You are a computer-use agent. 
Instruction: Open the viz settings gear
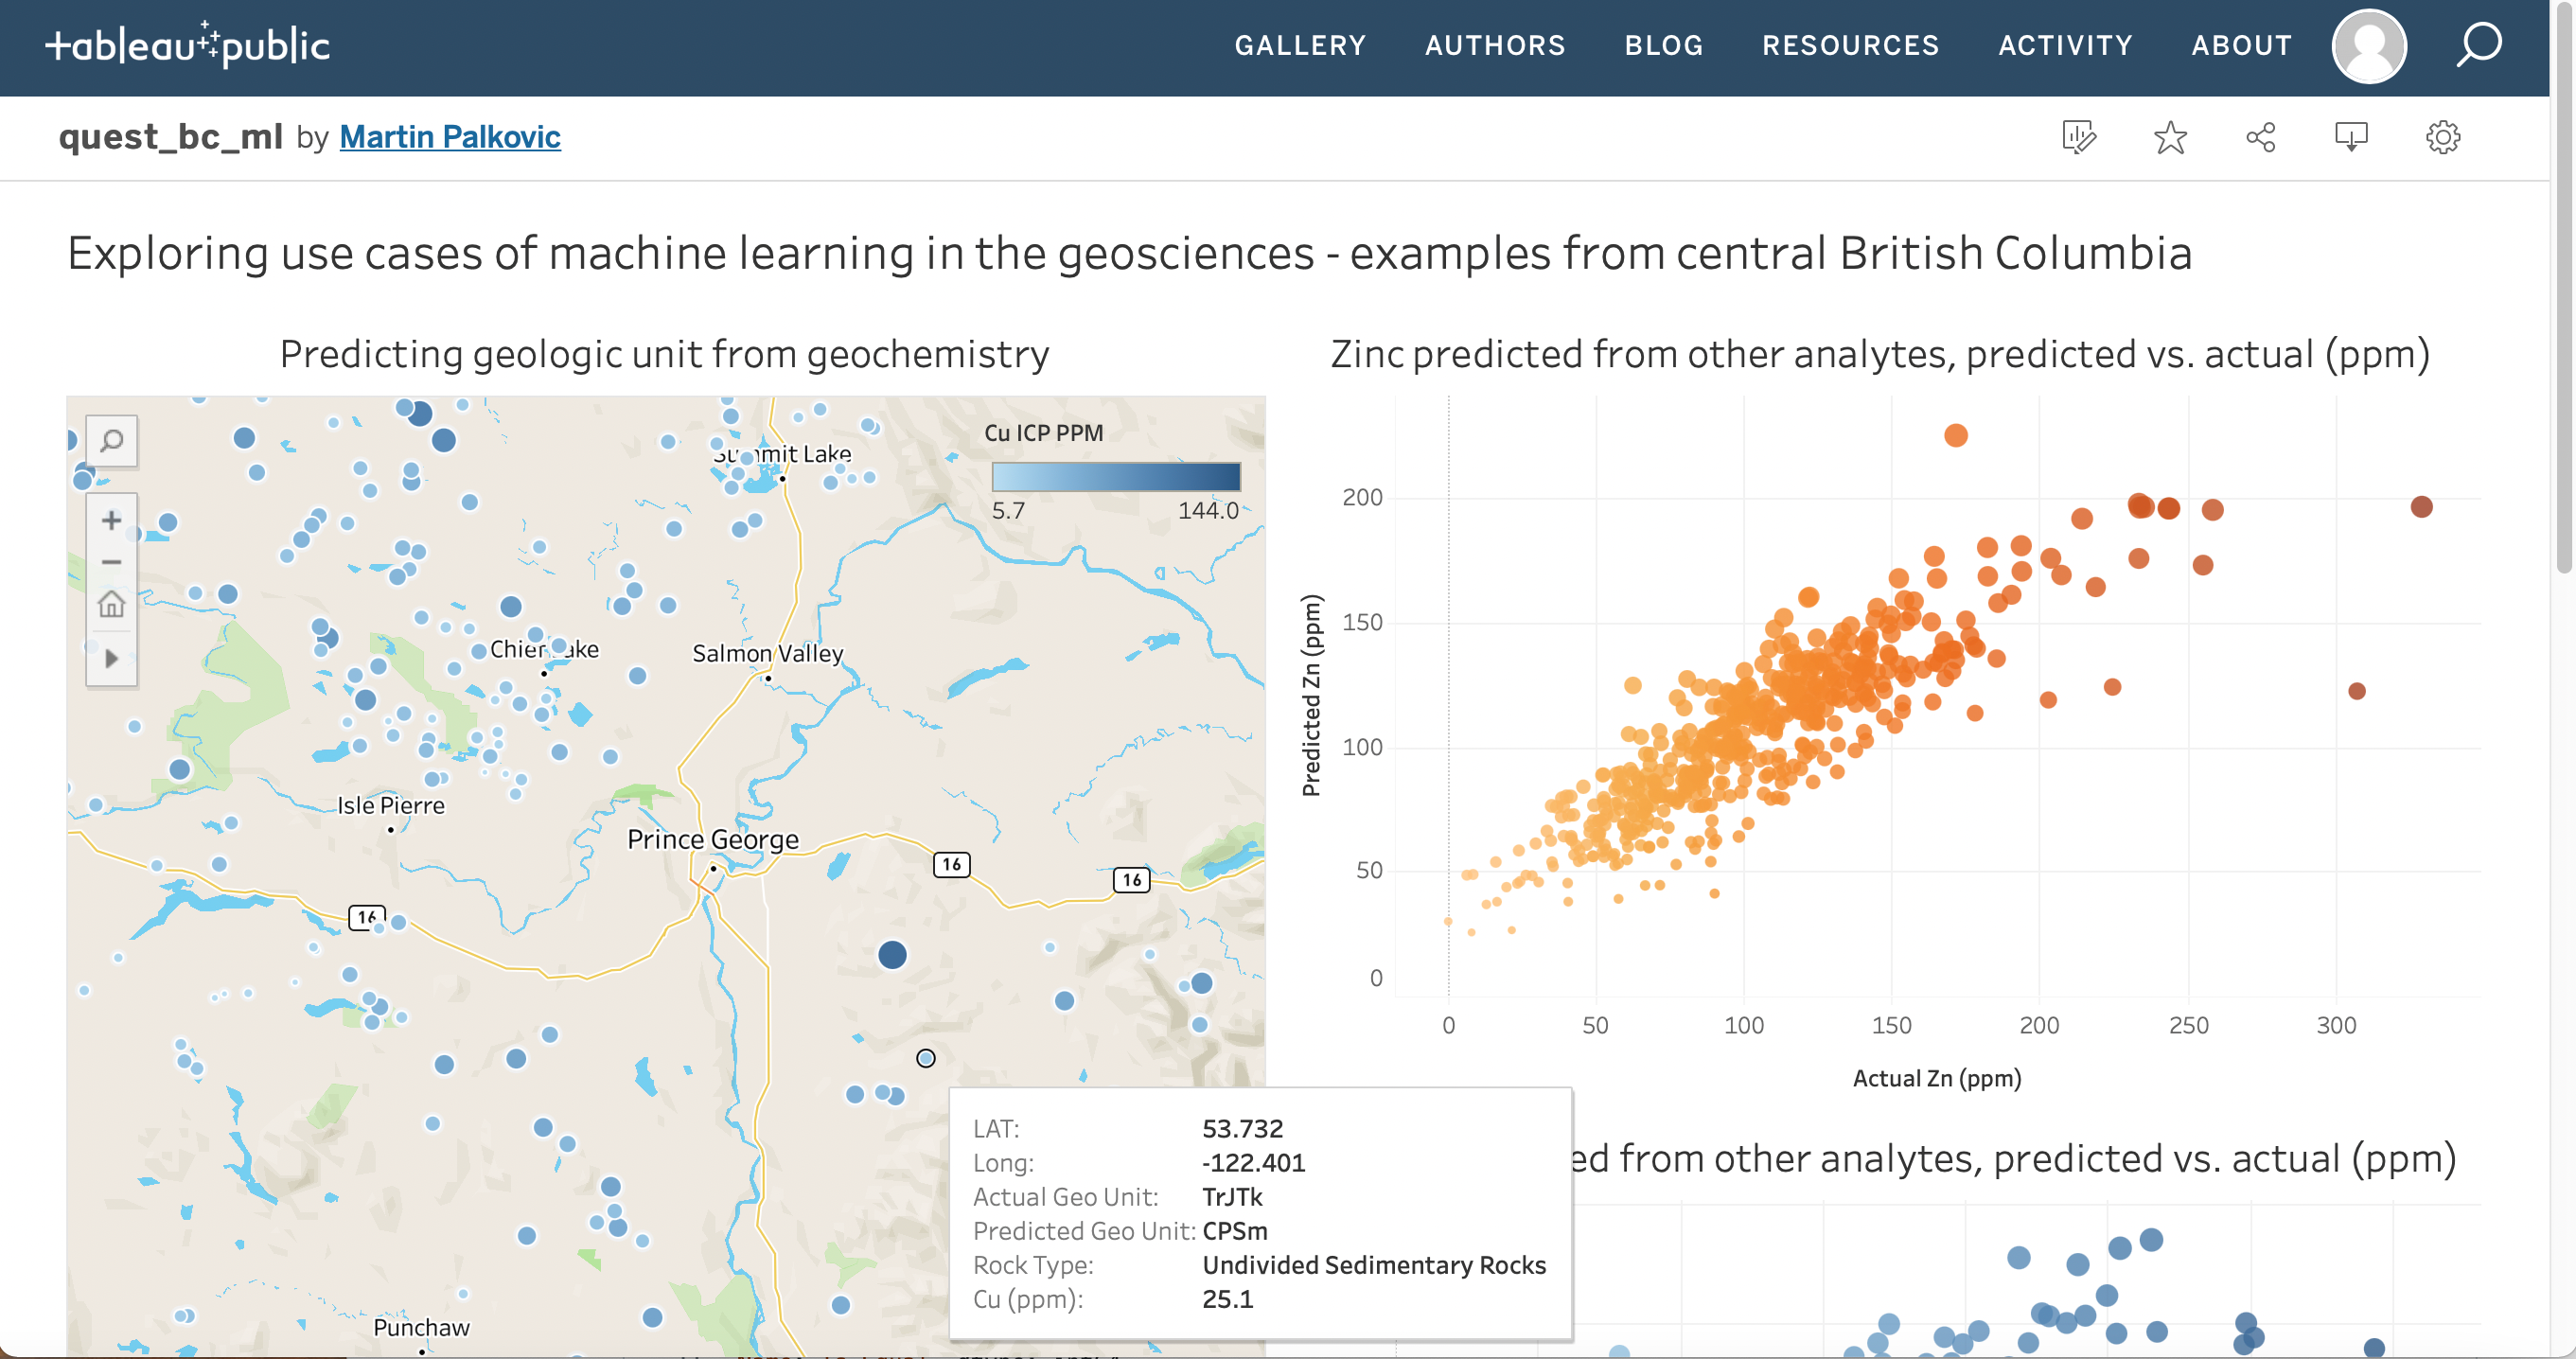pos(2442,137)
